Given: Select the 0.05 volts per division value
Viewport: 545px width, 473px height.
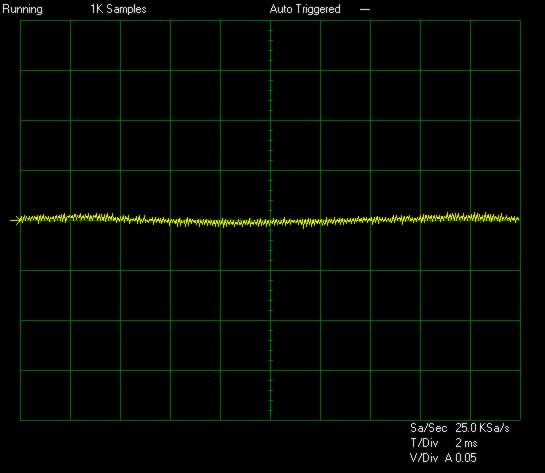Looking at the screenshot, I should (x=466, y=458).
